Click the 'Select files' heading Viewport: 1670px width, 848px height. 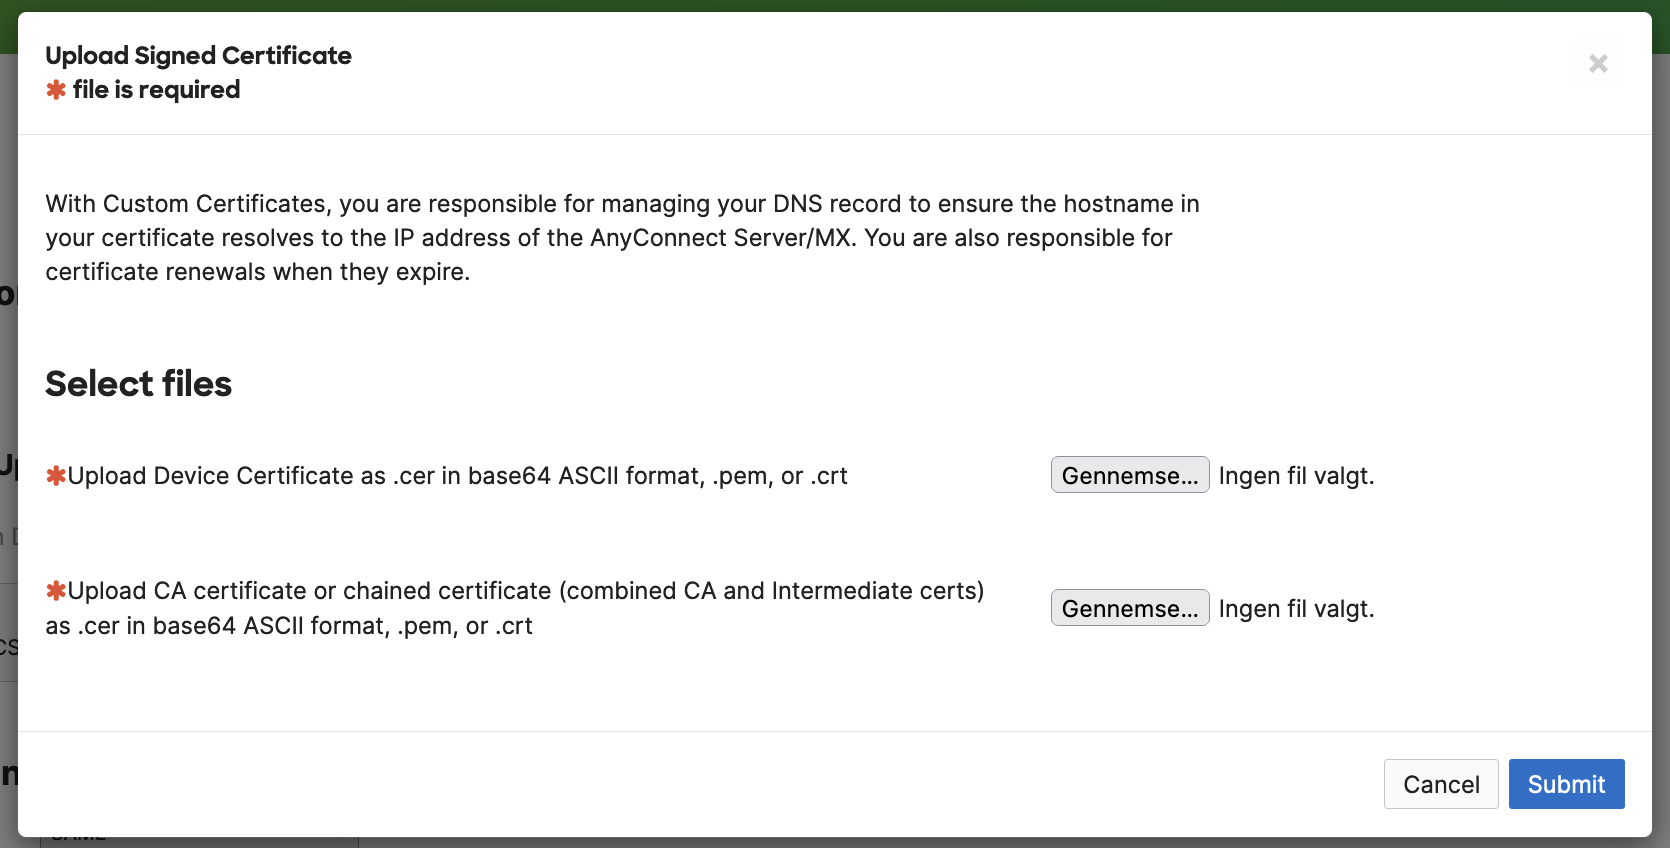click(x=139, y=384)
